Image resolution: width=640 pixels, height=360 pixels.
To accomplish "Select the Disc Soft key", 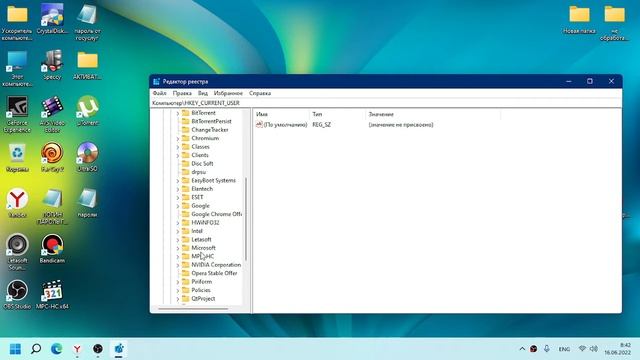I will click(x=202, y=164).
